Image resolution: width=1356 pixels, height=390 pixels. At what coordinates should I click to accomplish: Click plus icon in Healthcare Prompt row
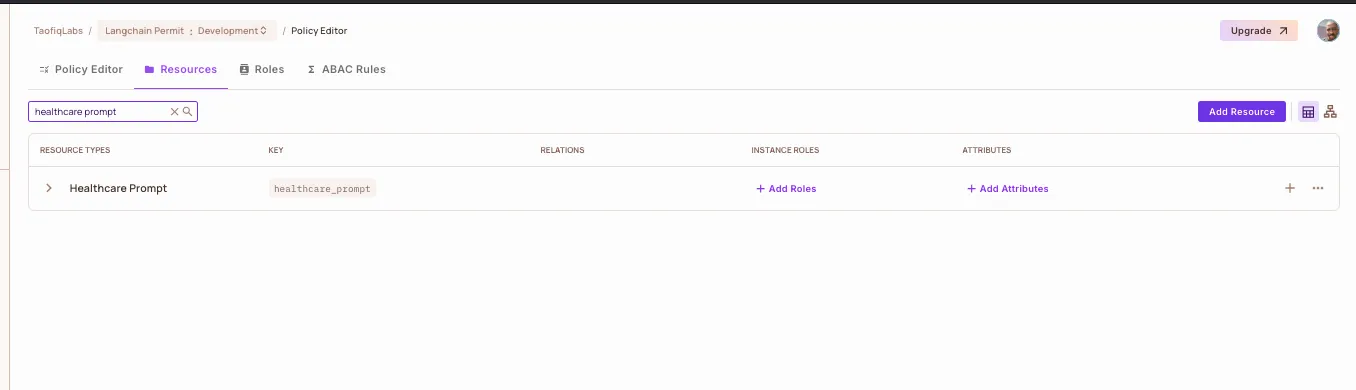[x=1290, y=188]
